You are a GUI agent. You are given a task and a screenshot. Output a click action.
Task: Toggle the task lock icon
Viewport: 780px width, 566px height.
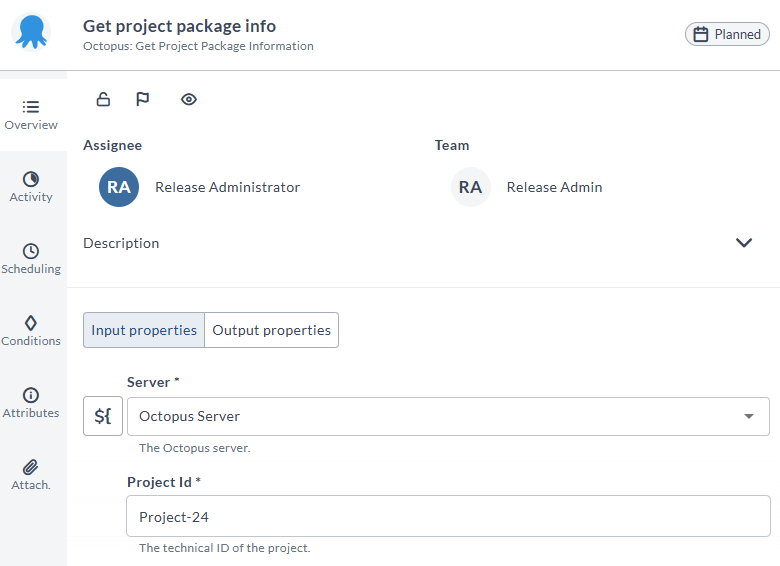(x=103, y=99)
